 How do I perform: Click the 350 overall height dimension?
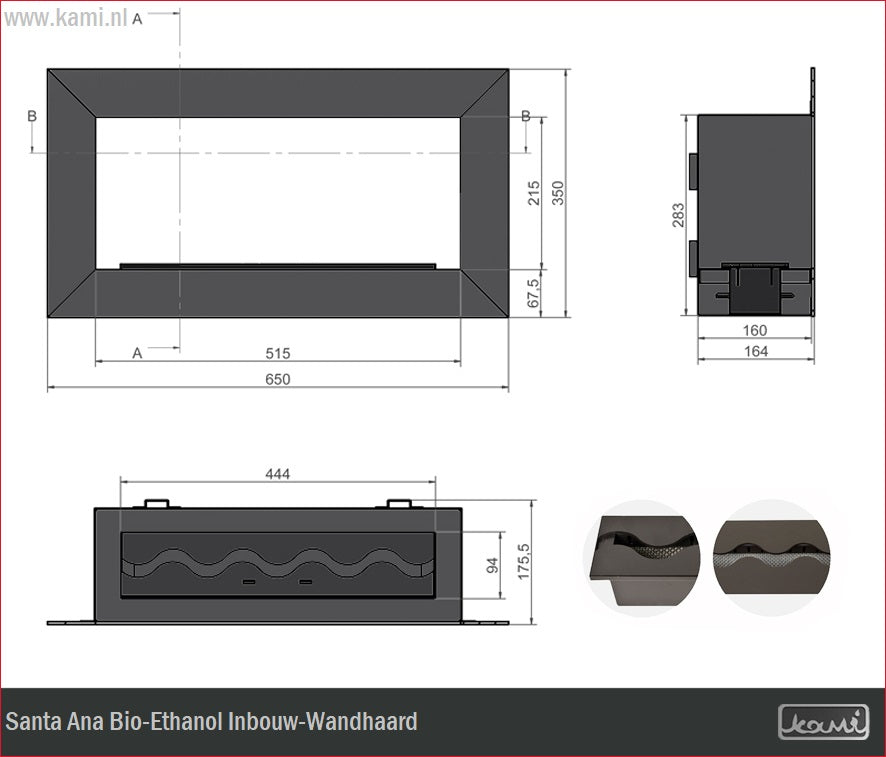(558, 193)
